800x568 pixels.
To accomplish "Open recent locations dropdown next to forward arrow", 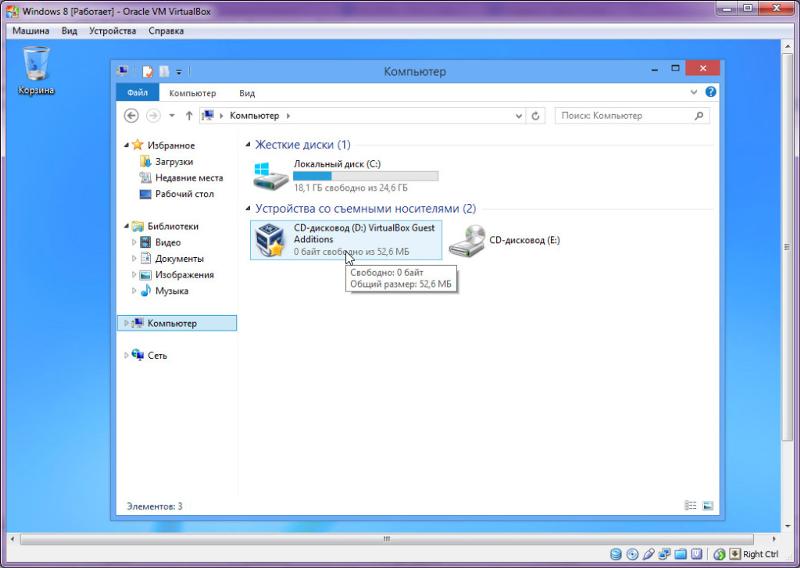I will (172, 116).
